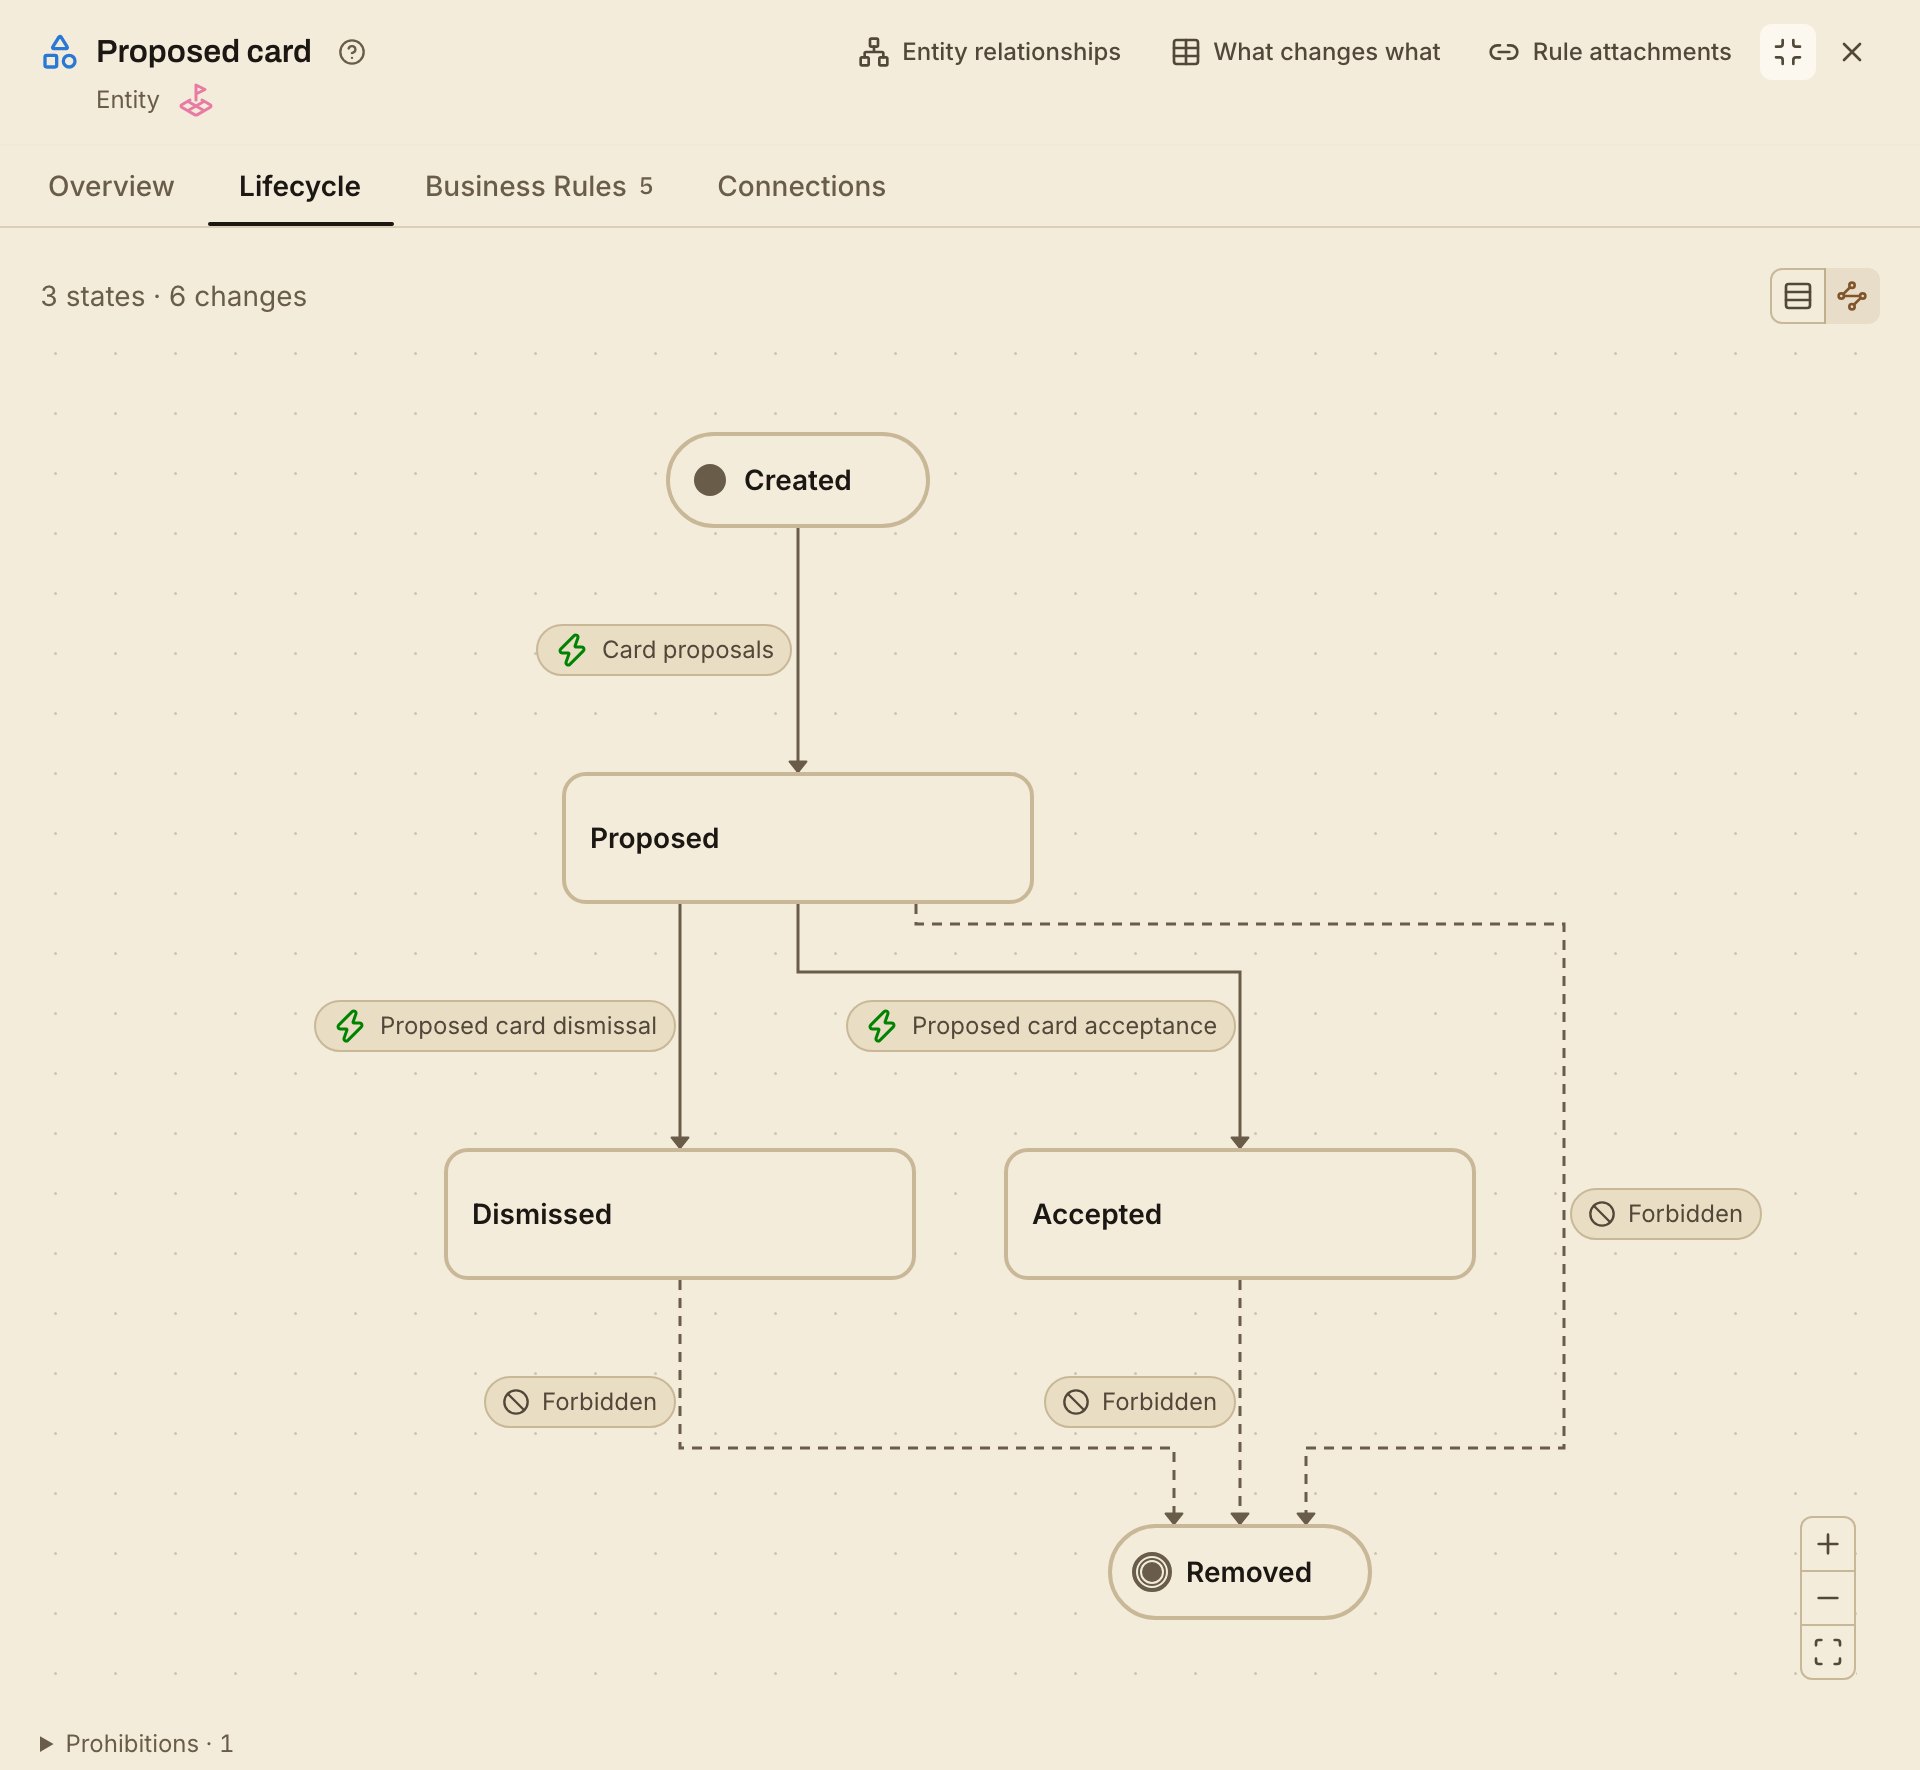This screenshot has height=1770, width=1920.
Task: Click Forbidden label below Dismissed
Action: (x=580, y=1402)
